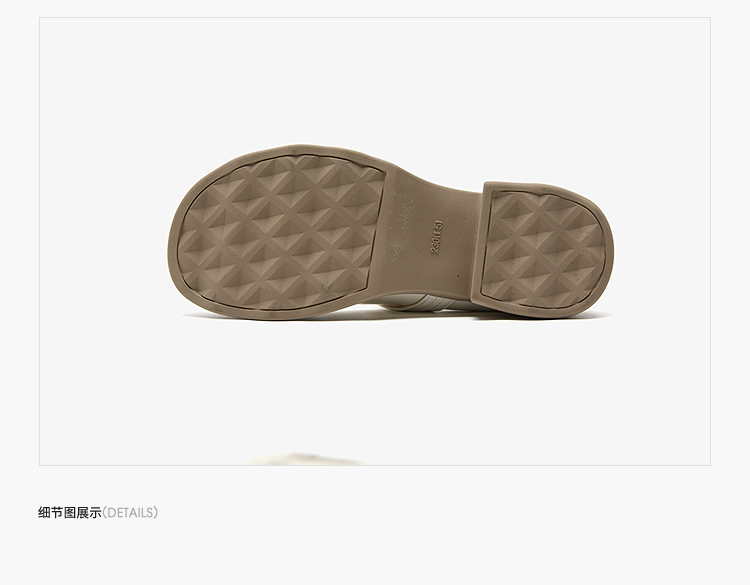Select the heel diamond tread pattern
The height and width of the screenshot is (585, 750).
543,250
